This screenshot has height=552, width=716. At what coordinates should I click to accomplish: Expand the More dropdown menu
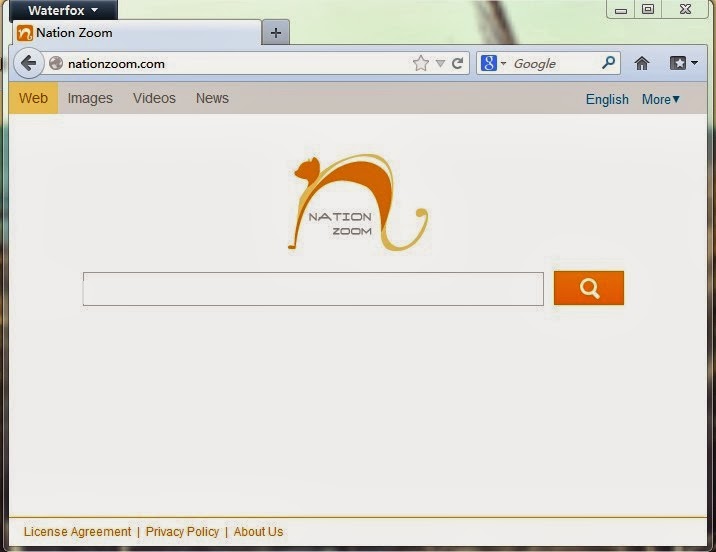(x=661, y=100)
